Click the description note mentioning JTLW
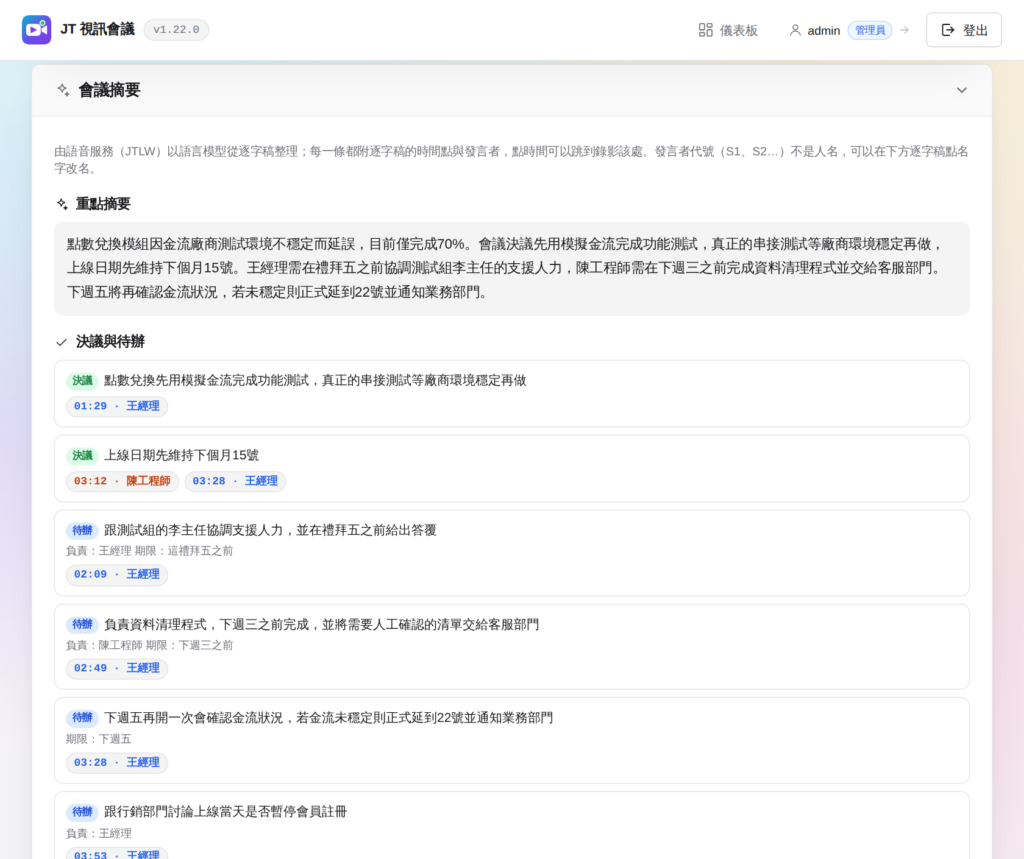 coord(512,160)
